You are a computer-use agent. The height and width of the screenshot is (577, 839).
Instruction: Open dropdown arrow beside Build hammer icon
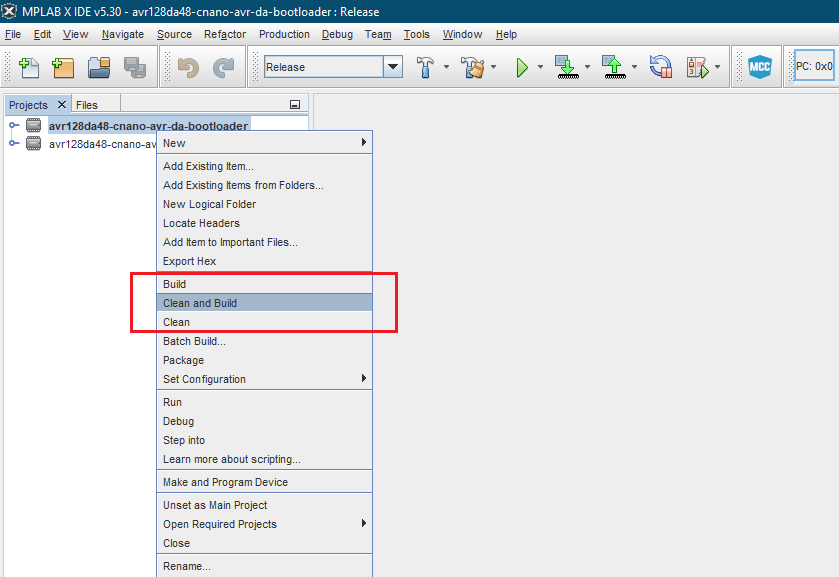pos(446,67)
